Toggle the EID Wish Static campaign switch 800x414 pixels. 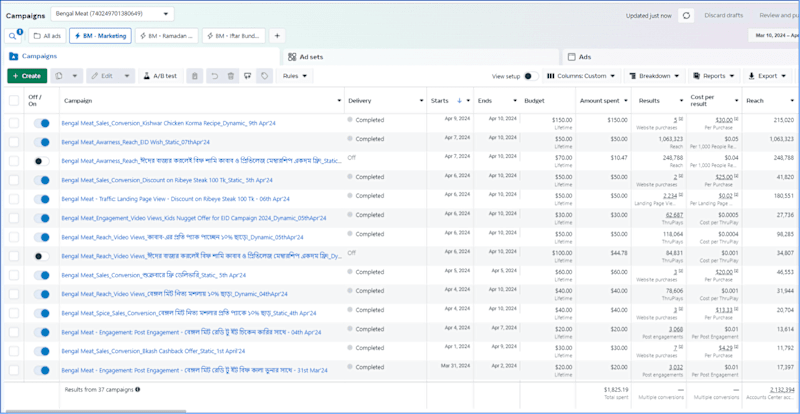[41, 142]
